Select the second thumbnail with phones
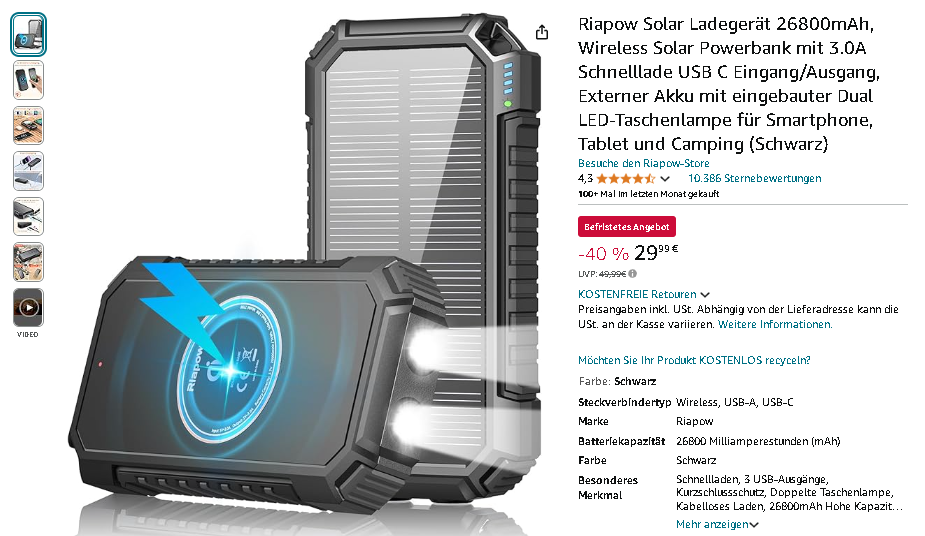 (x=28, y=80)
